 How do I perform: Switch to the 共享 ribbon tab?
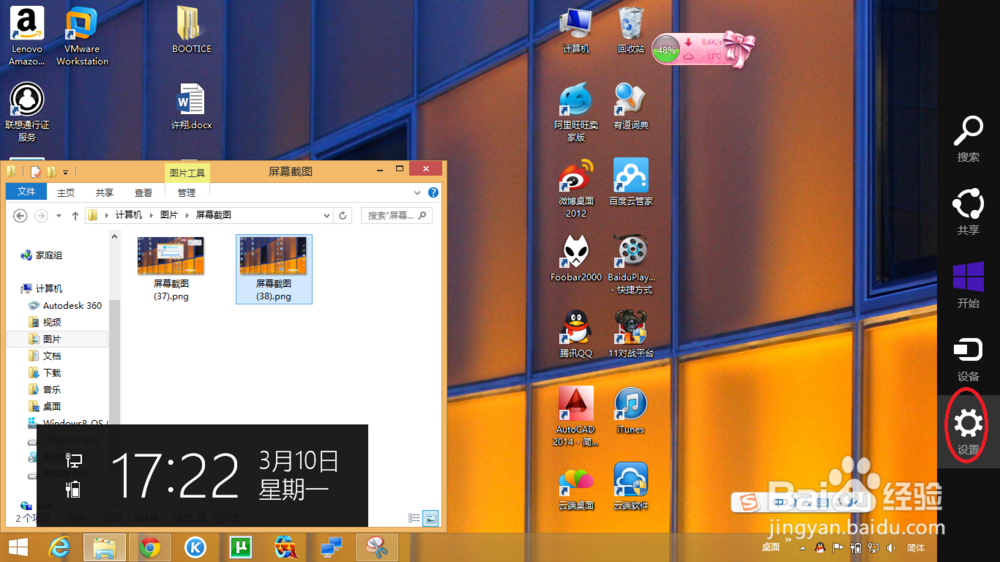(105, 193)
